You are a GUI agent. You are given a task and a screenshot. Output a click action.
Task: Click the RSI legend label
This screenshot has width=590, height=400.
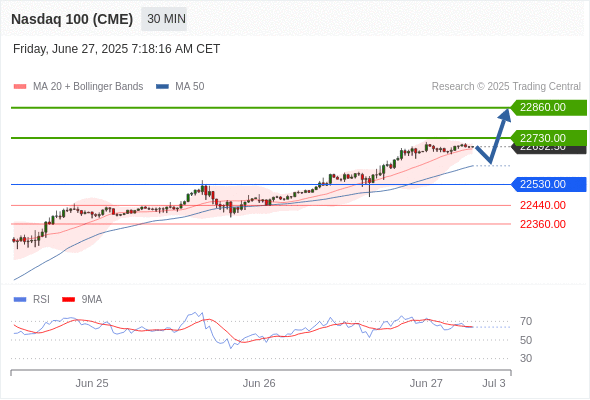[x=41, y=300]
